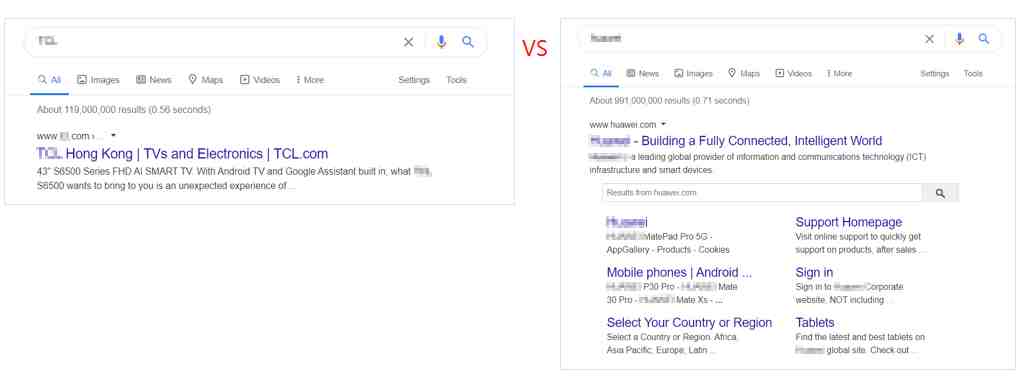The image size is (1027, 390).
Task: Open 'Select Your Country or Region' link
Action: pyautogui.click(x=689, y=322)
